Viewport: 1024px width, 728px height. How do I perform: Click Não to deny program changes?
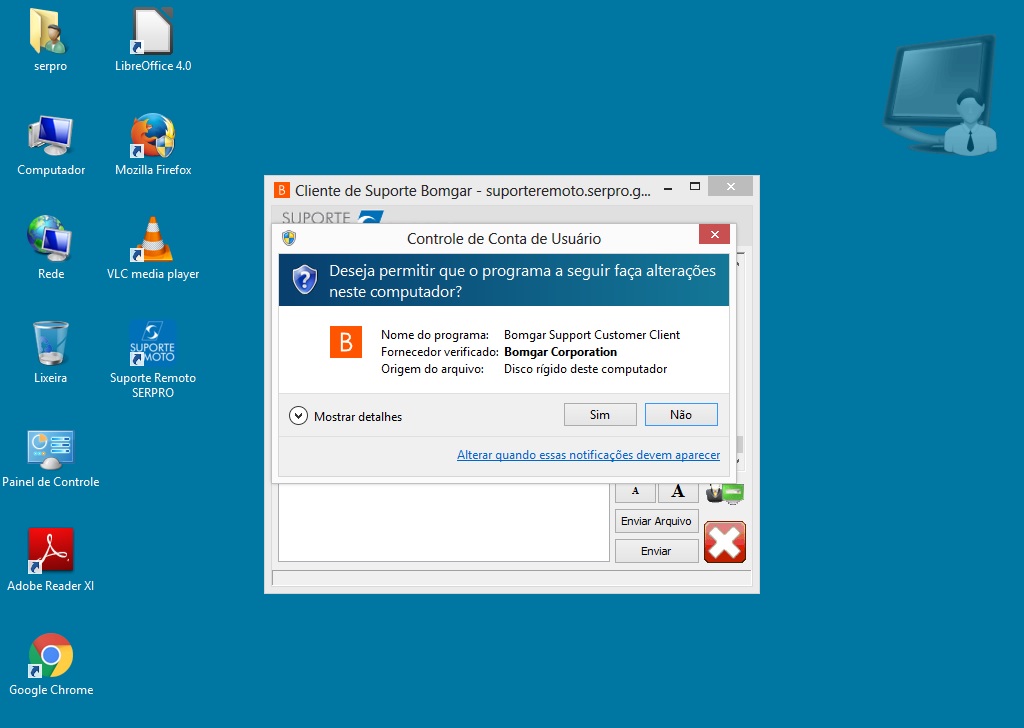(681, 415)
